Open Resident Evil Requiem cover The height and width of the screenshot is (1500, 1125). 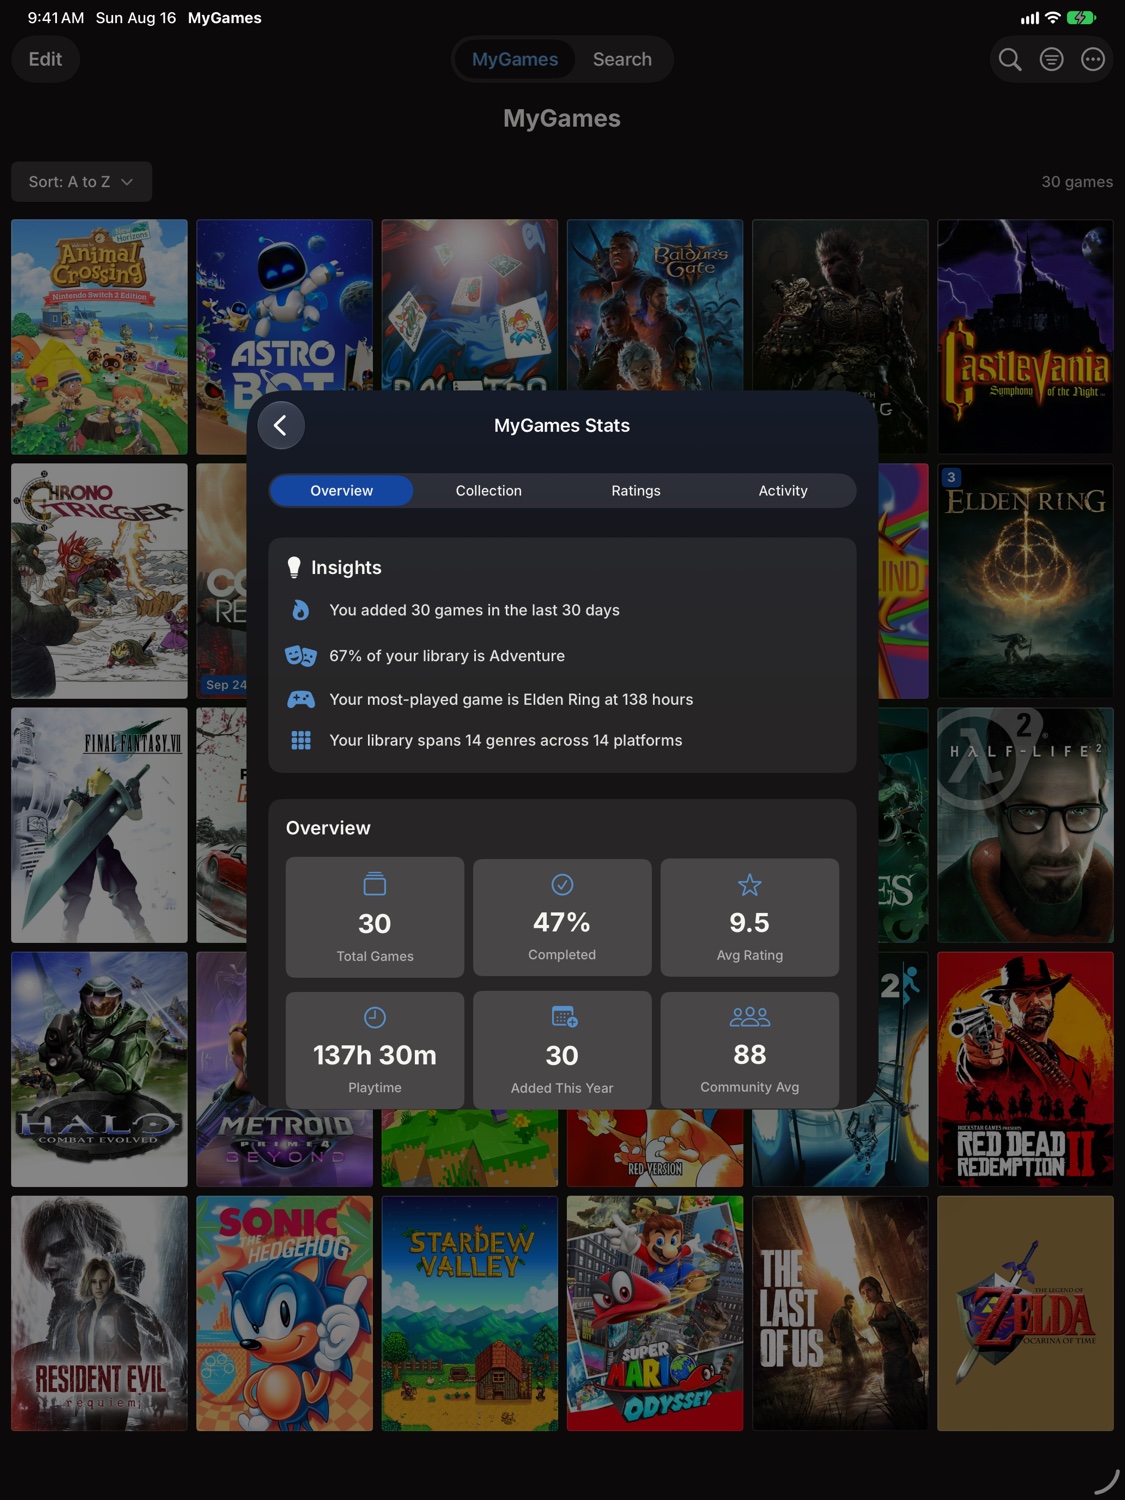coord(99,1313)
